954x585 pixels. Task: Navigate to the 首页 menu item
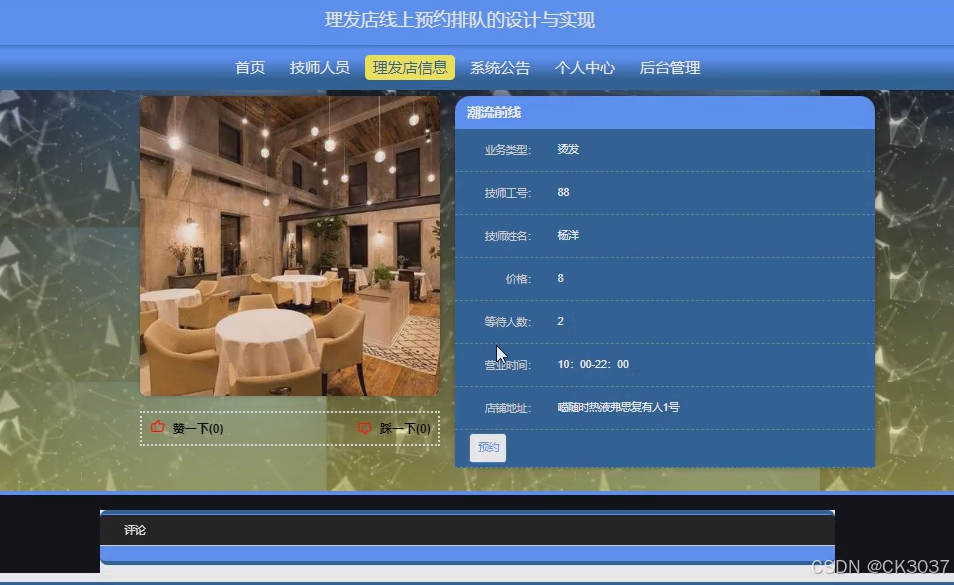(249, 67)
